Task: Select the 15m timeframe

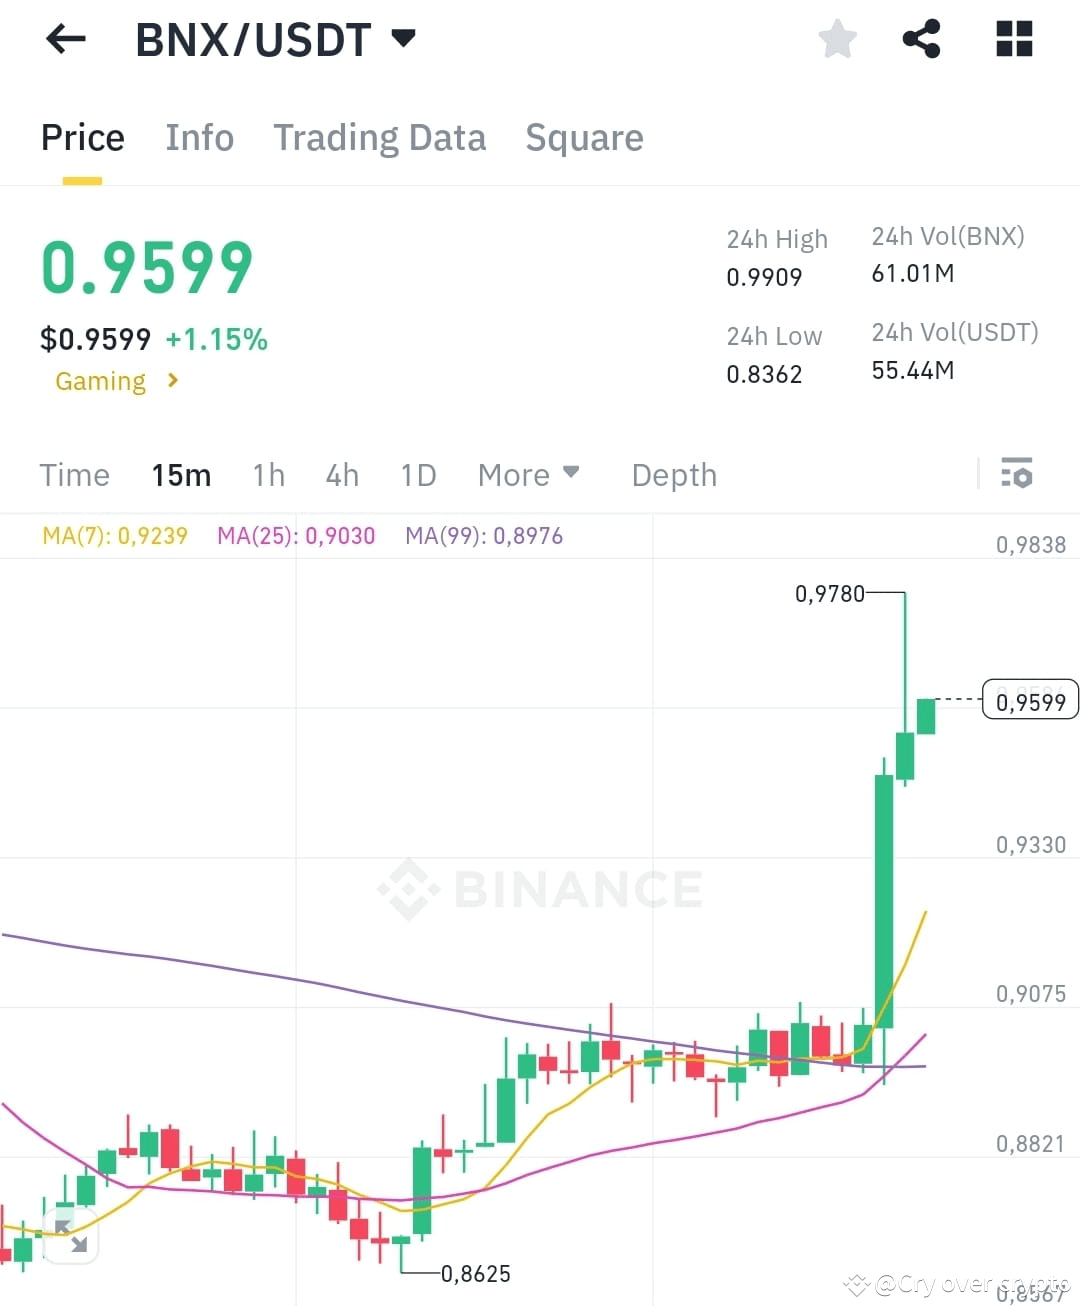Action: coord(181,474)
